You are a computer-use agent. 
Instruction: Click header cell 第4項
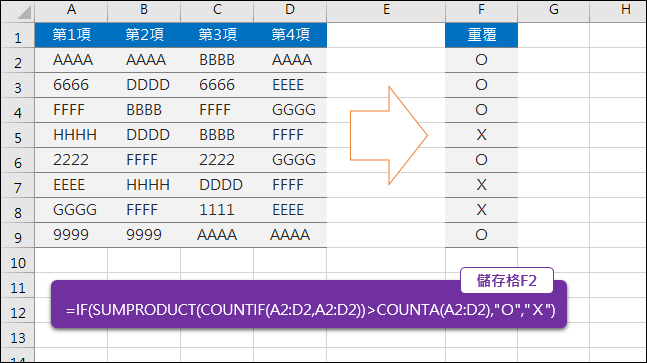coord(290,35)
